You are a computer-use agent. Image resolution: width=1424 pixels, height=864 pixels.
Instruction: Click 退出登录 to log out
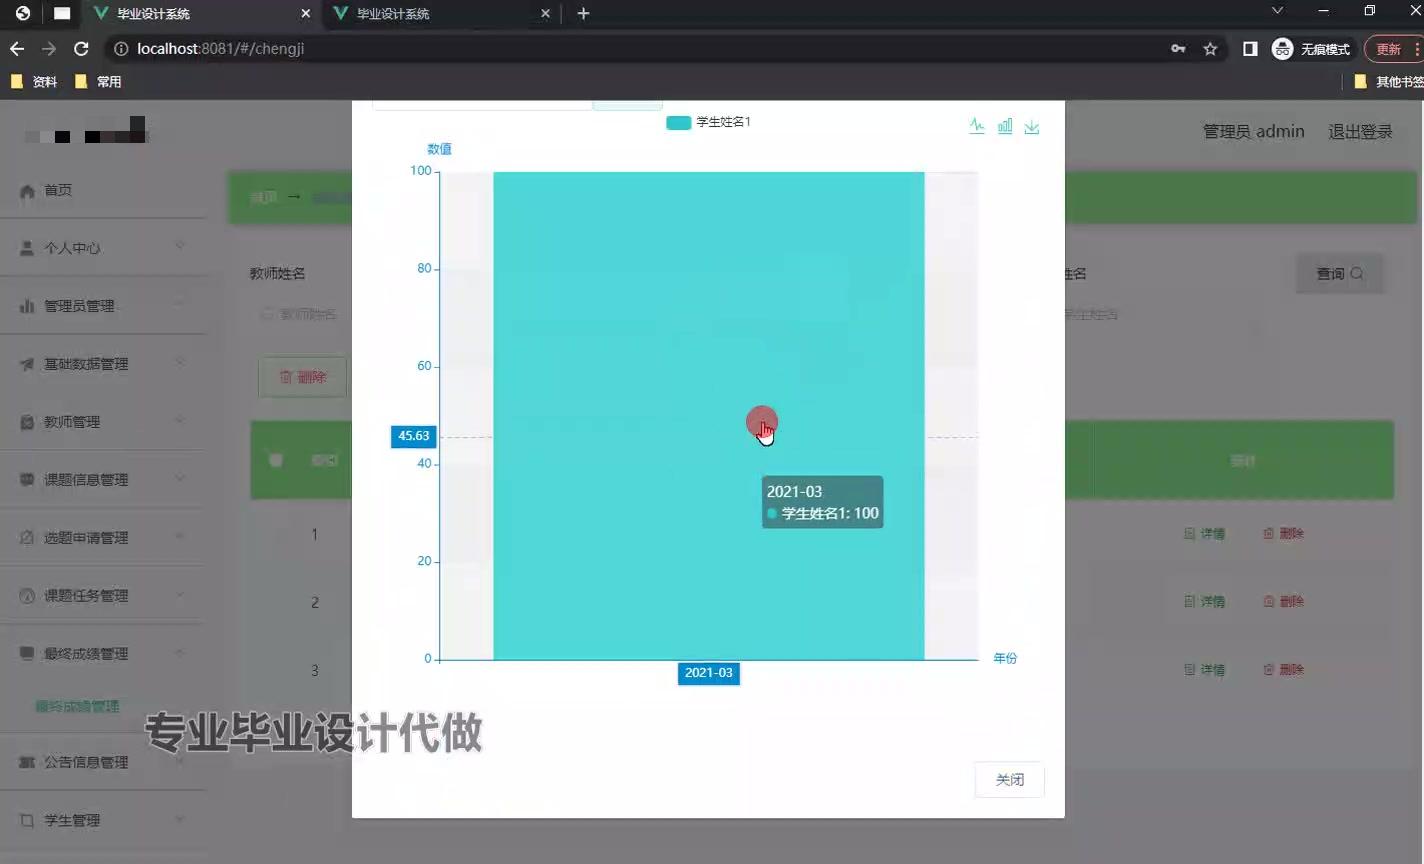coord(1360,131)
